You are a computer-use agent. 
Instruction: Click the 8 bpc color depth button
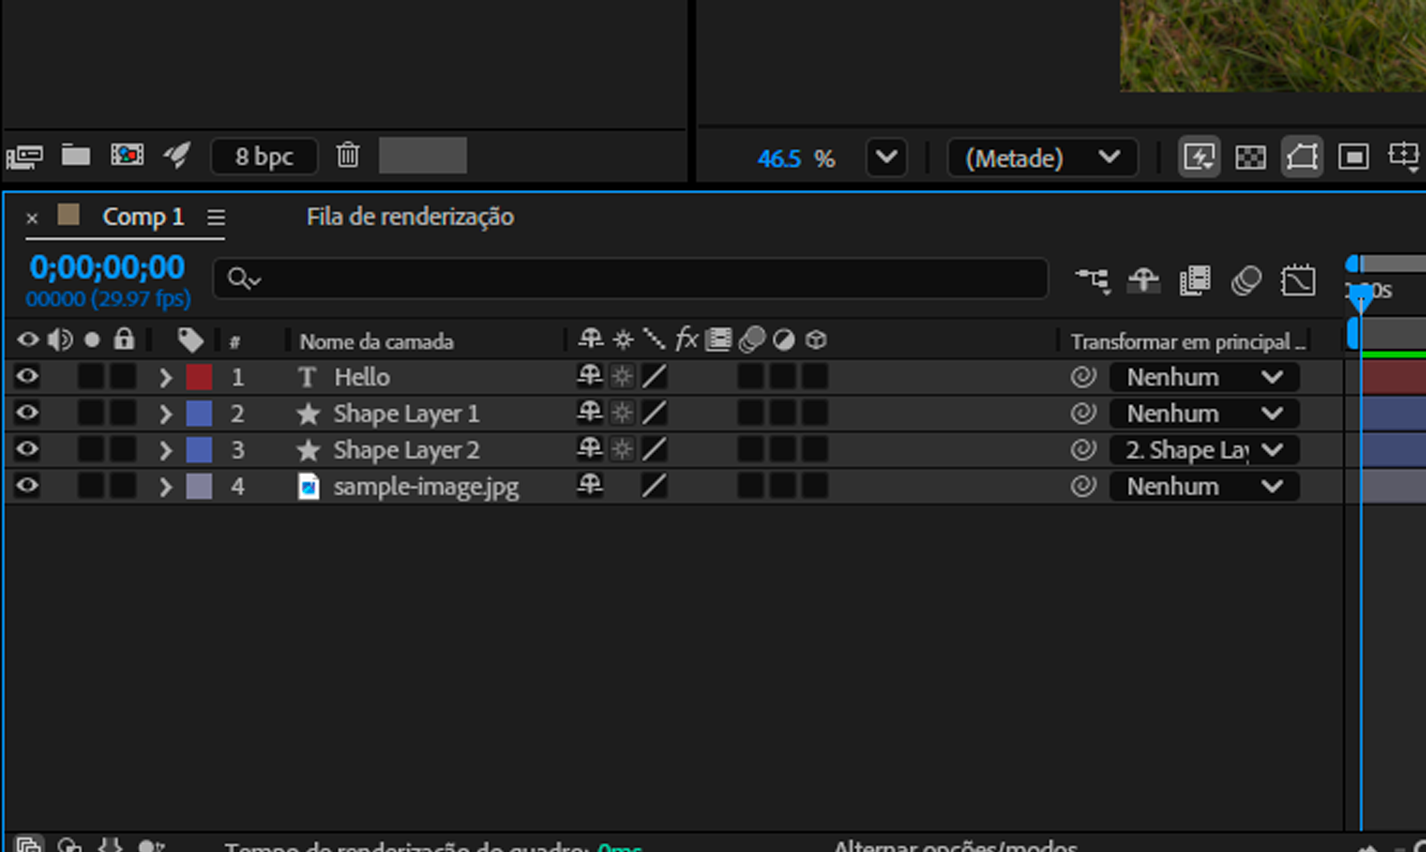tap(264, 156)
